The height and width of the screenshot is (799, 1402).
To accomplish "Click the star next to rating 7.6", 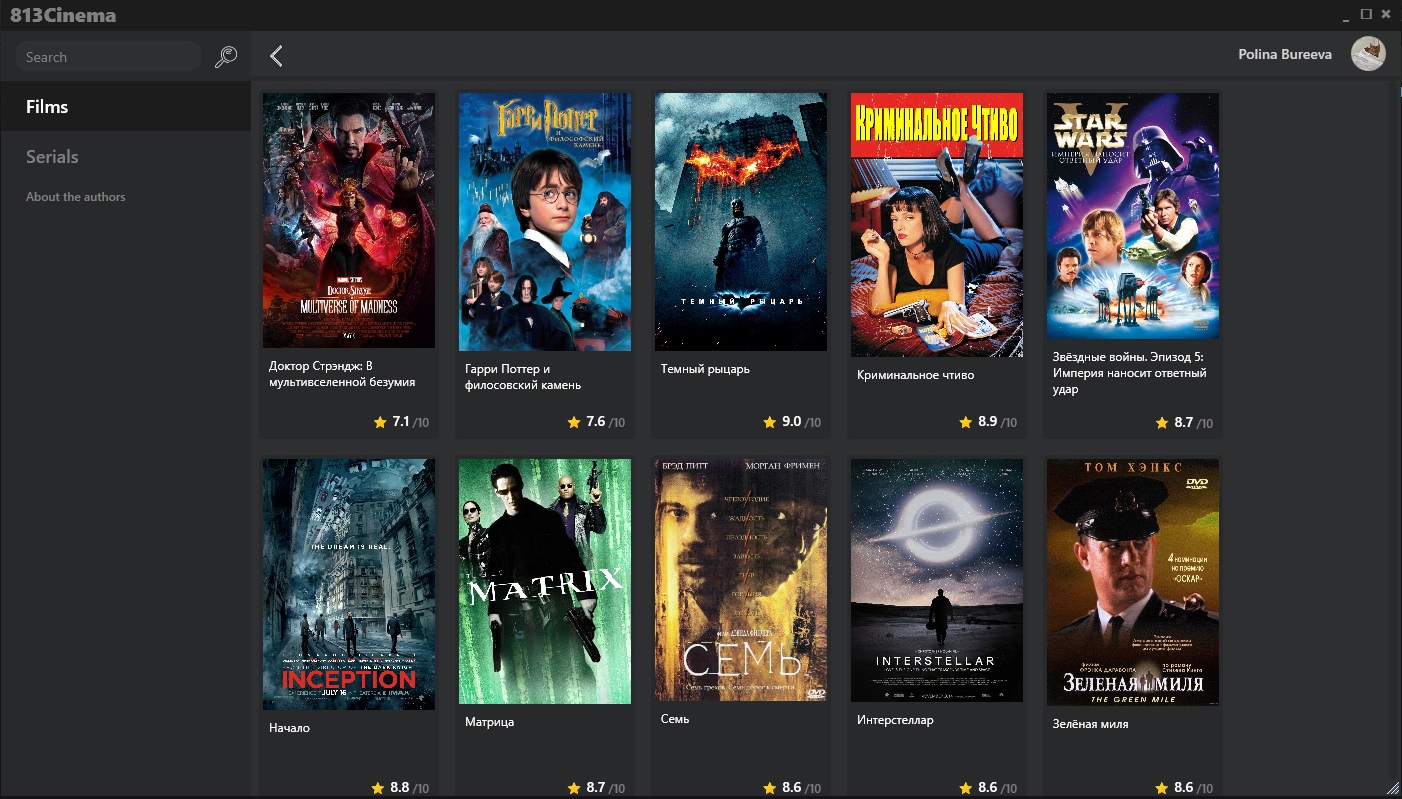I will [574, 422].
